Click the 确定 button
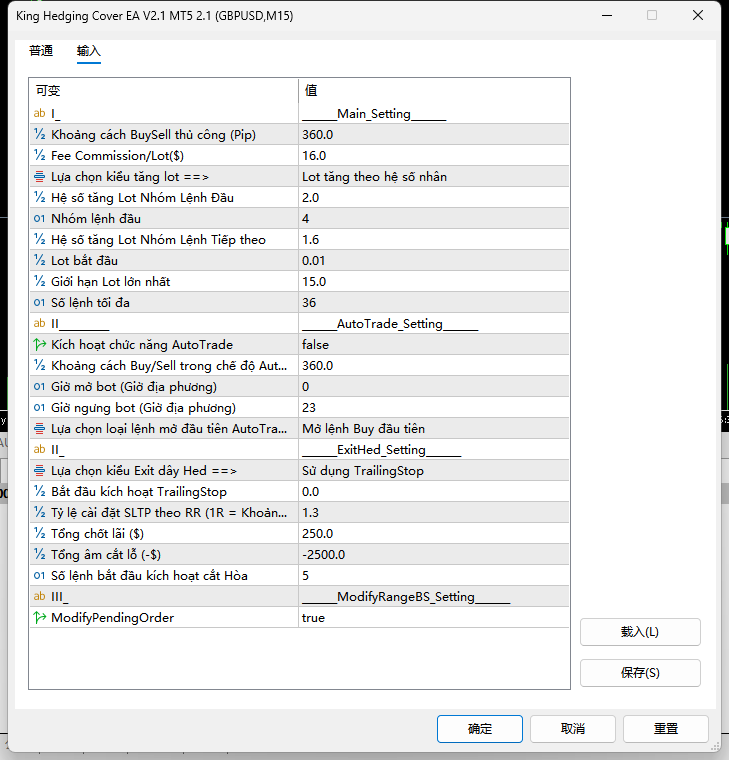The image size is (729, 760). 479,728
